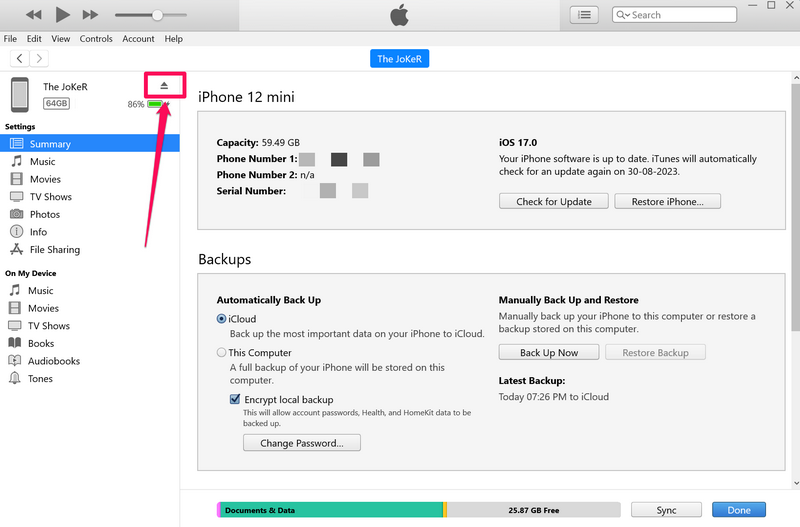The width and height of the screenshot is (800, 527).
Task: Click Back Up Now button
Action: [x=549, y=353]
